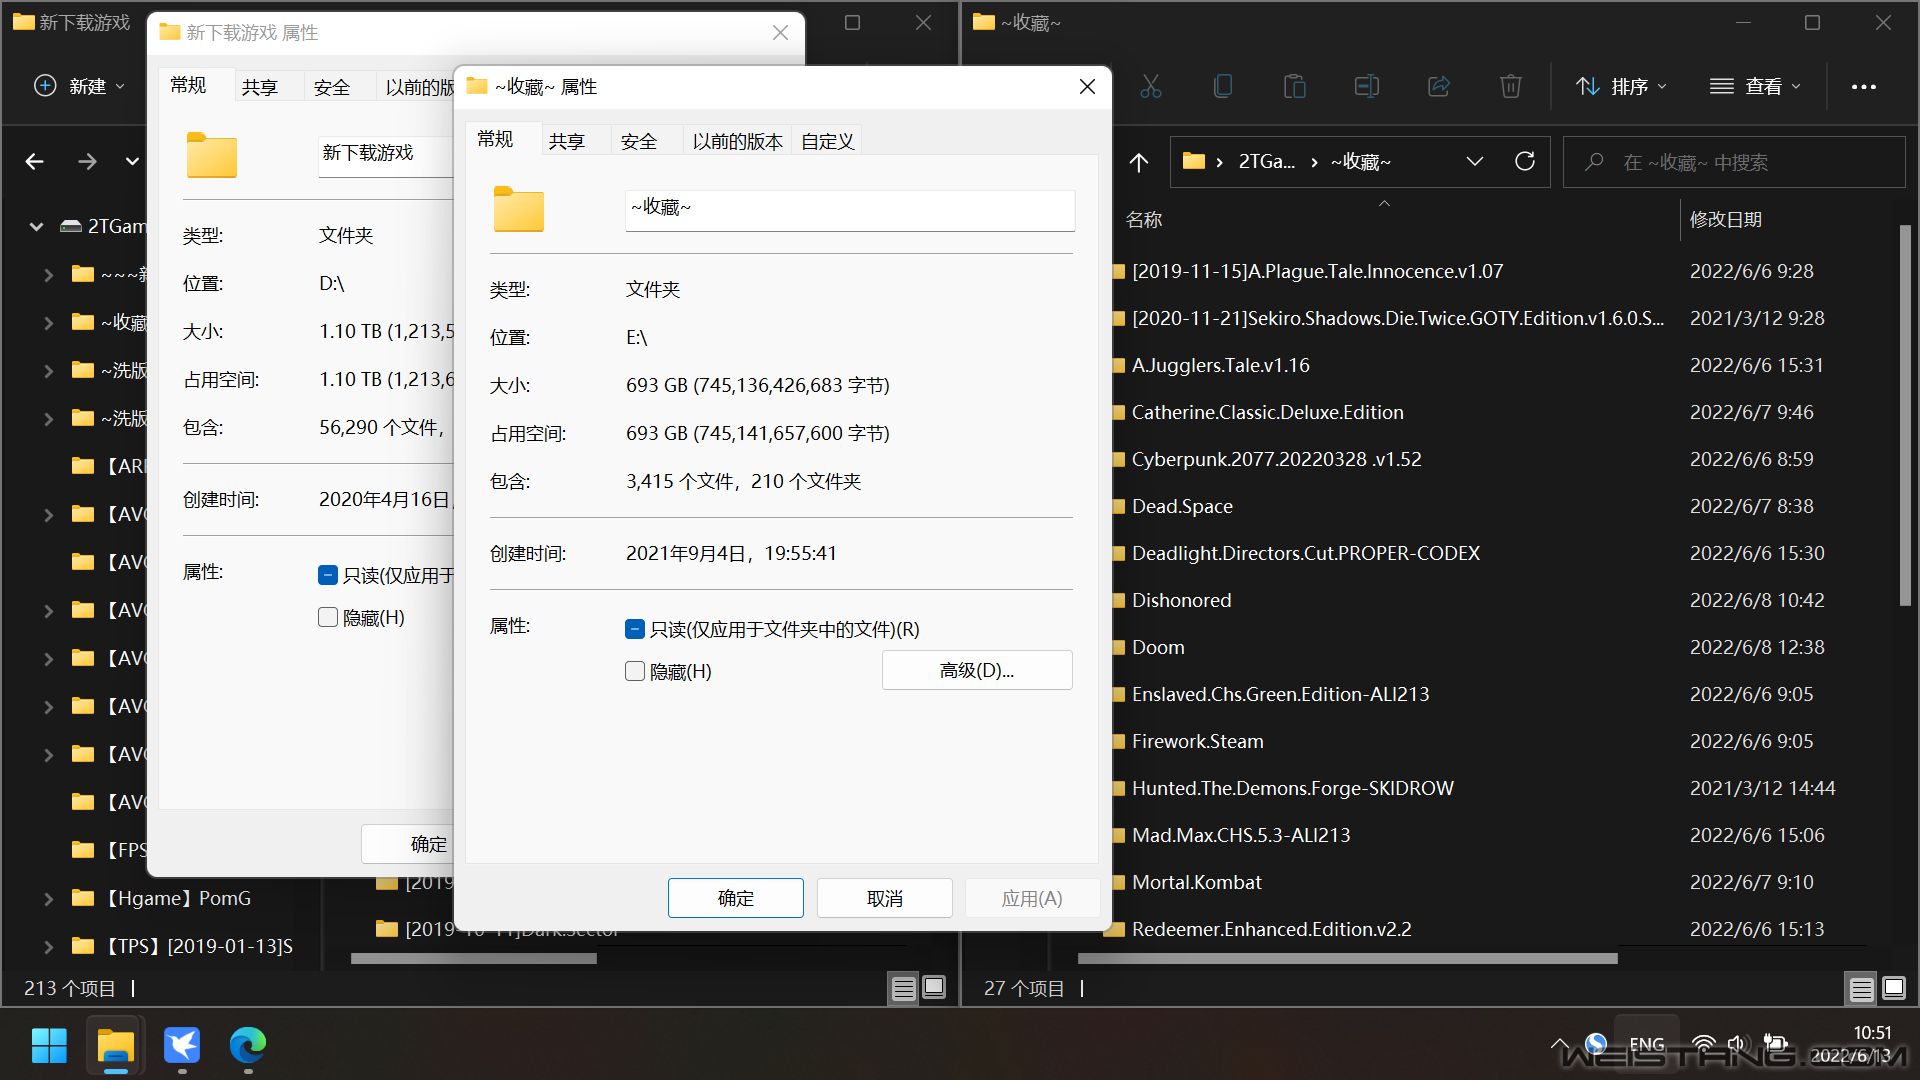Viewport: 1920px width, 1080px height.
Task: Toggle 只读 checkbox in 新下载游戏 properties dialog
Action: [328, 575]
